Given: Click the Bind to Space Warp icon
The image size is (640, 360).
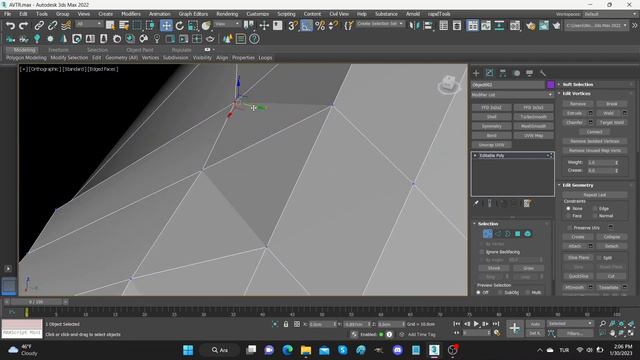Looking at the screenshot, I should 66,26.
